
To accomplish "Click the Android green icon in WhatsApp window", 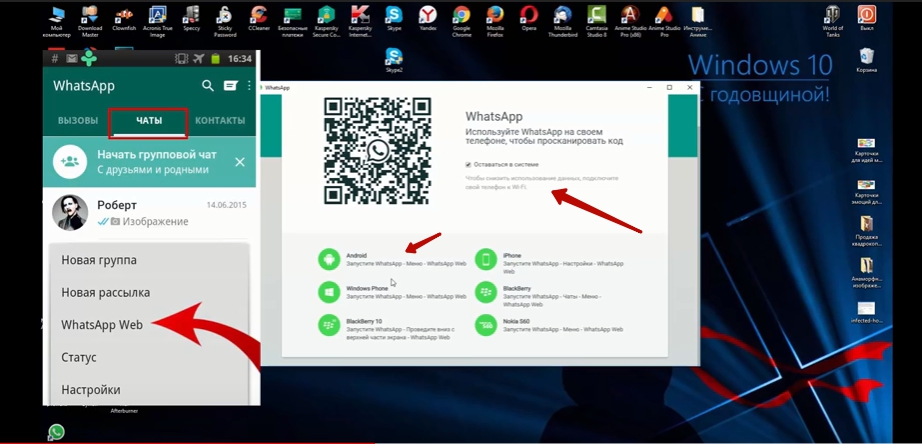I will pos(329,259).
